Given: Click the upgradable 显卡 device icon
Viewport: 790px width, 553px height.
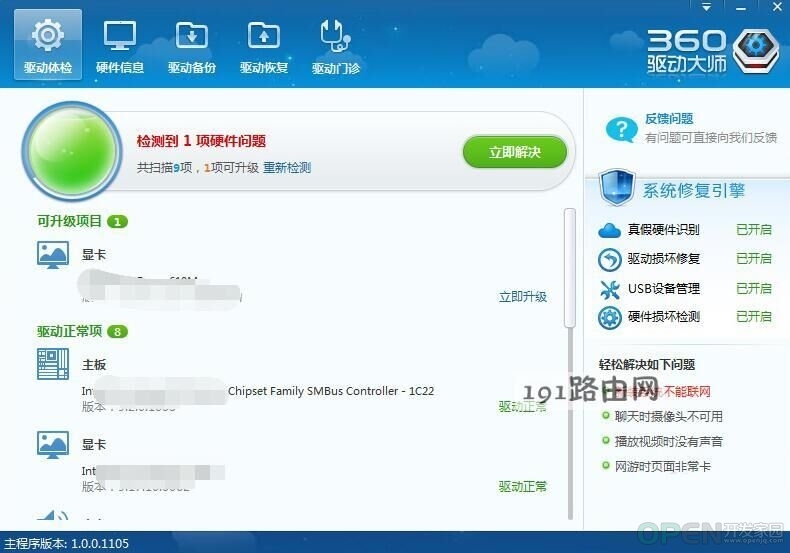Looking at the screenshot, I should [53, 255].
